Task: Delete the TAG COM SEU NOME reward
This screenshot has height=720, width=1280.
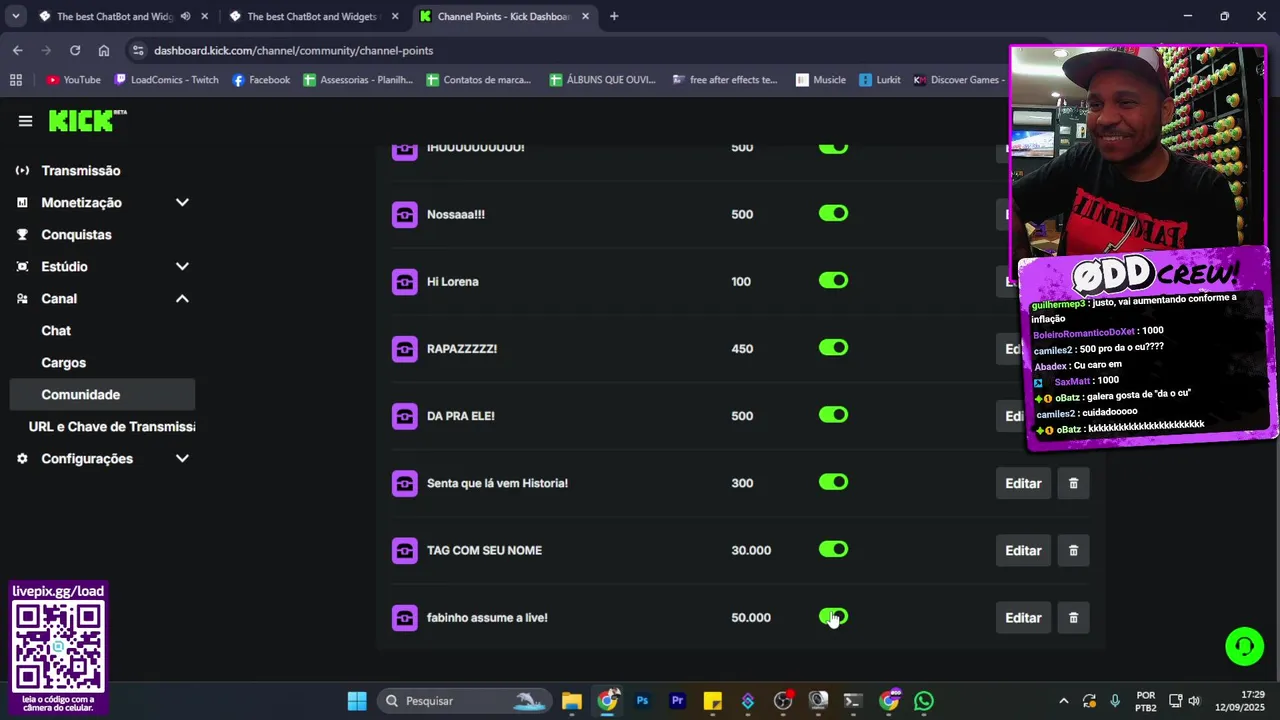Action: (1073, 550)
